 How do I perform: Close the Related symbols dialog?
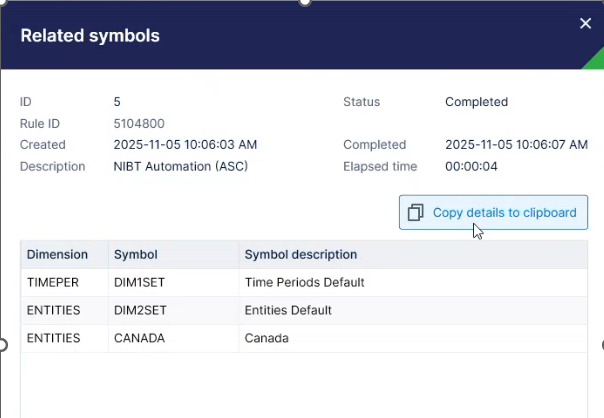point(585,24)
